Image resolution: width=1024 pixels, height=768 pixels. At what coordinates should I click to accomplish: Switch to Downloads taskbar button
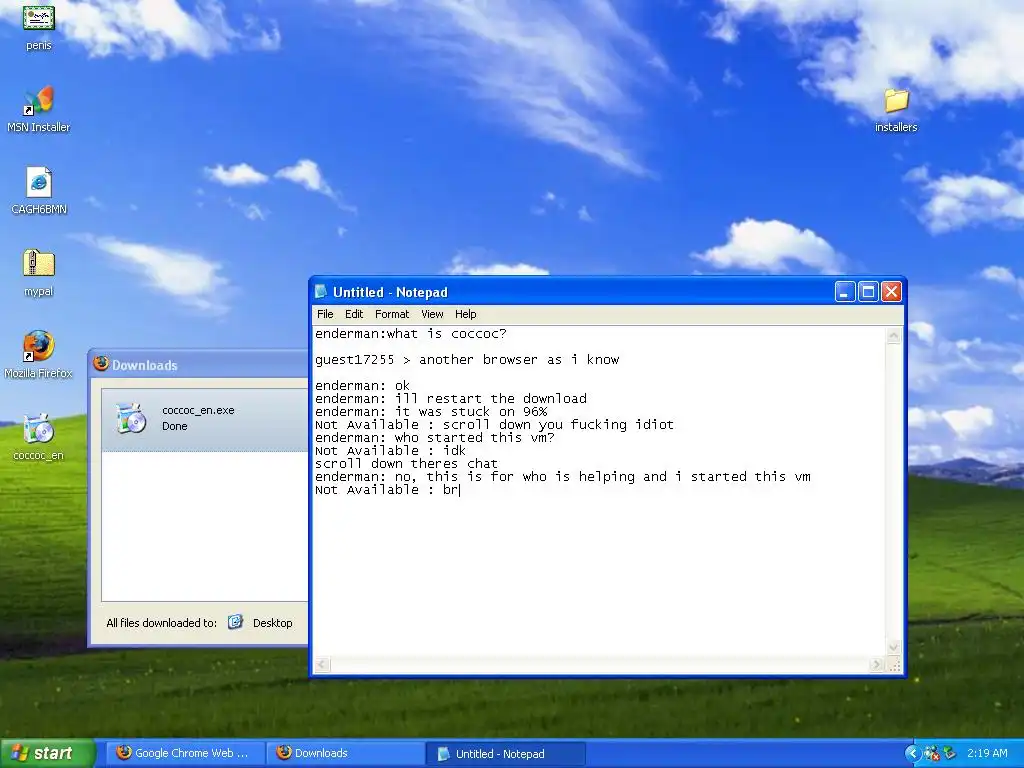tap(345, 753)
